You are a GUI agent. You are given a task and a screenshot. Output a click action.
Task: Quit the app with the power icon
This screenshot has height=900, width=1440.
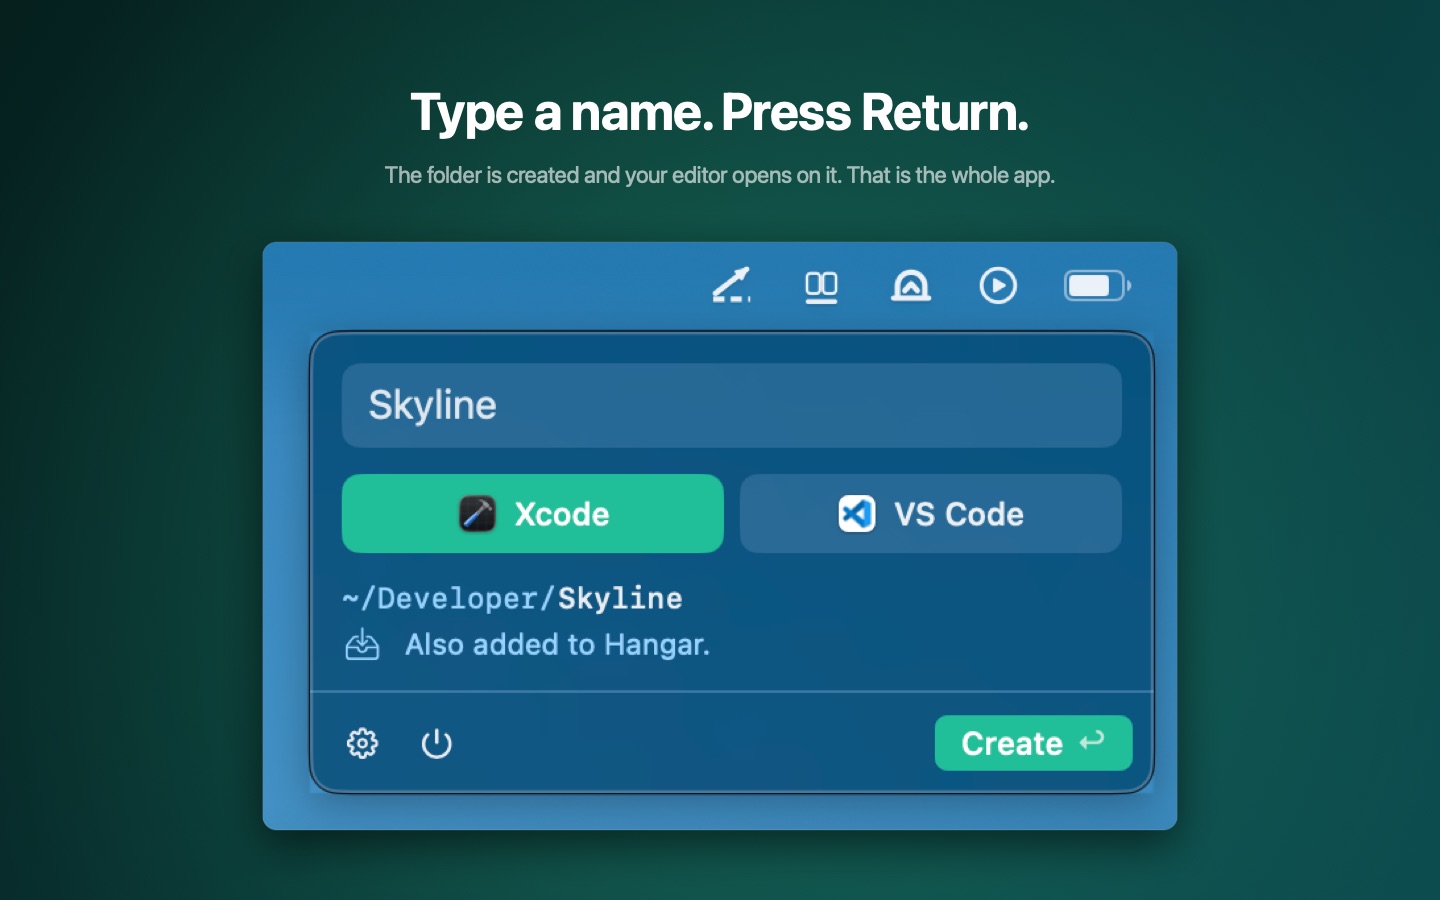coord(436,743)
